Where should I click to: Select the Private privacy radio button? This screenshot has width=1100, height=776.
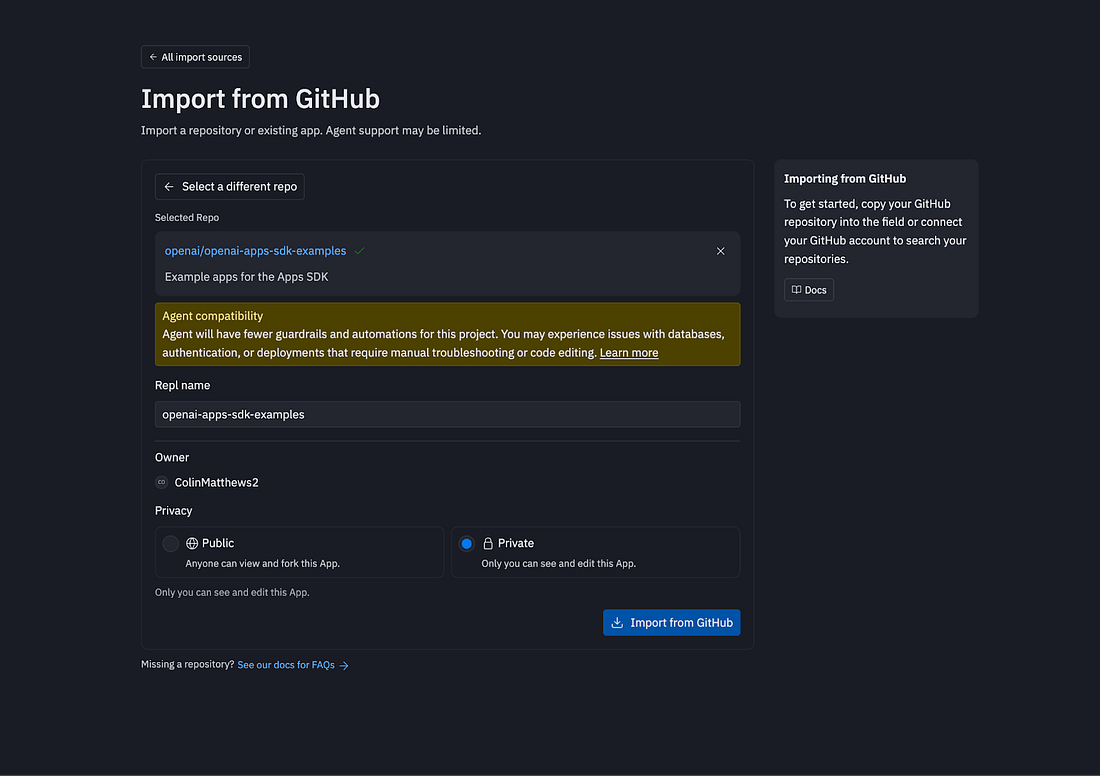click(x=466, y=543)
